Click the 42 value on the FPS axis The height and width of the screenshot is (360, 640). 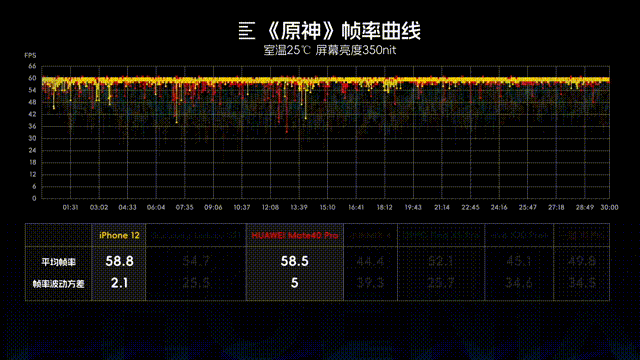tap(32, 114)
